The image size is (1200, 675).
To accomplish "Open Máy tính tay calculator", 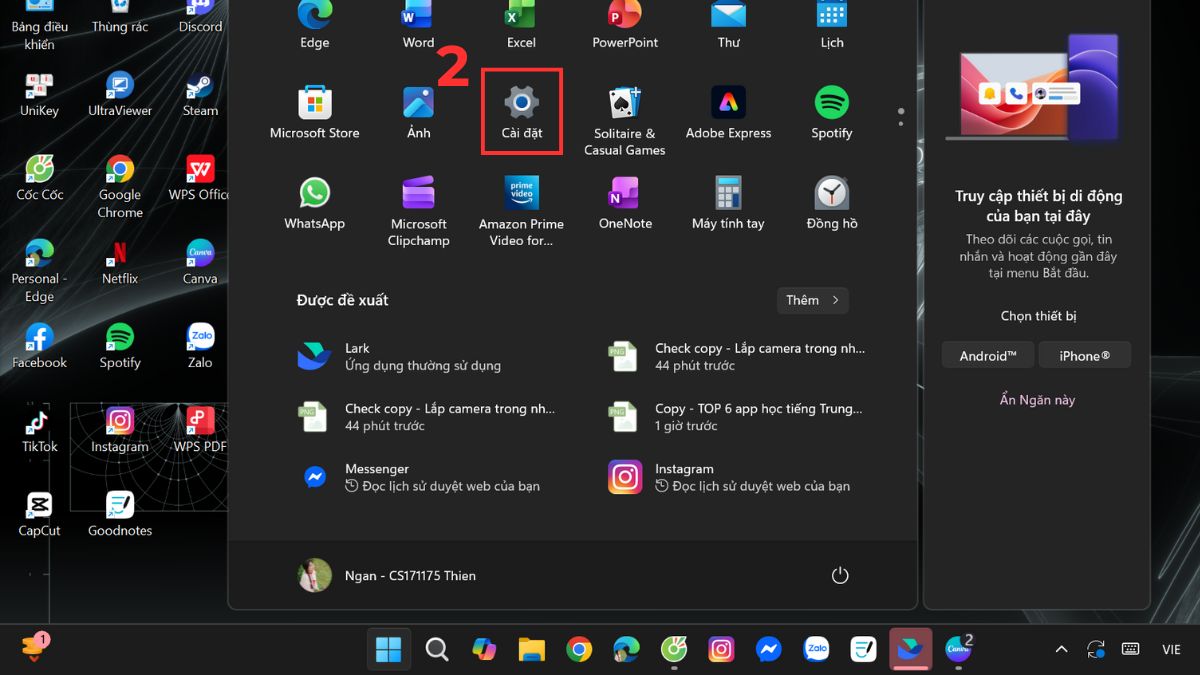I will (728, 204).
